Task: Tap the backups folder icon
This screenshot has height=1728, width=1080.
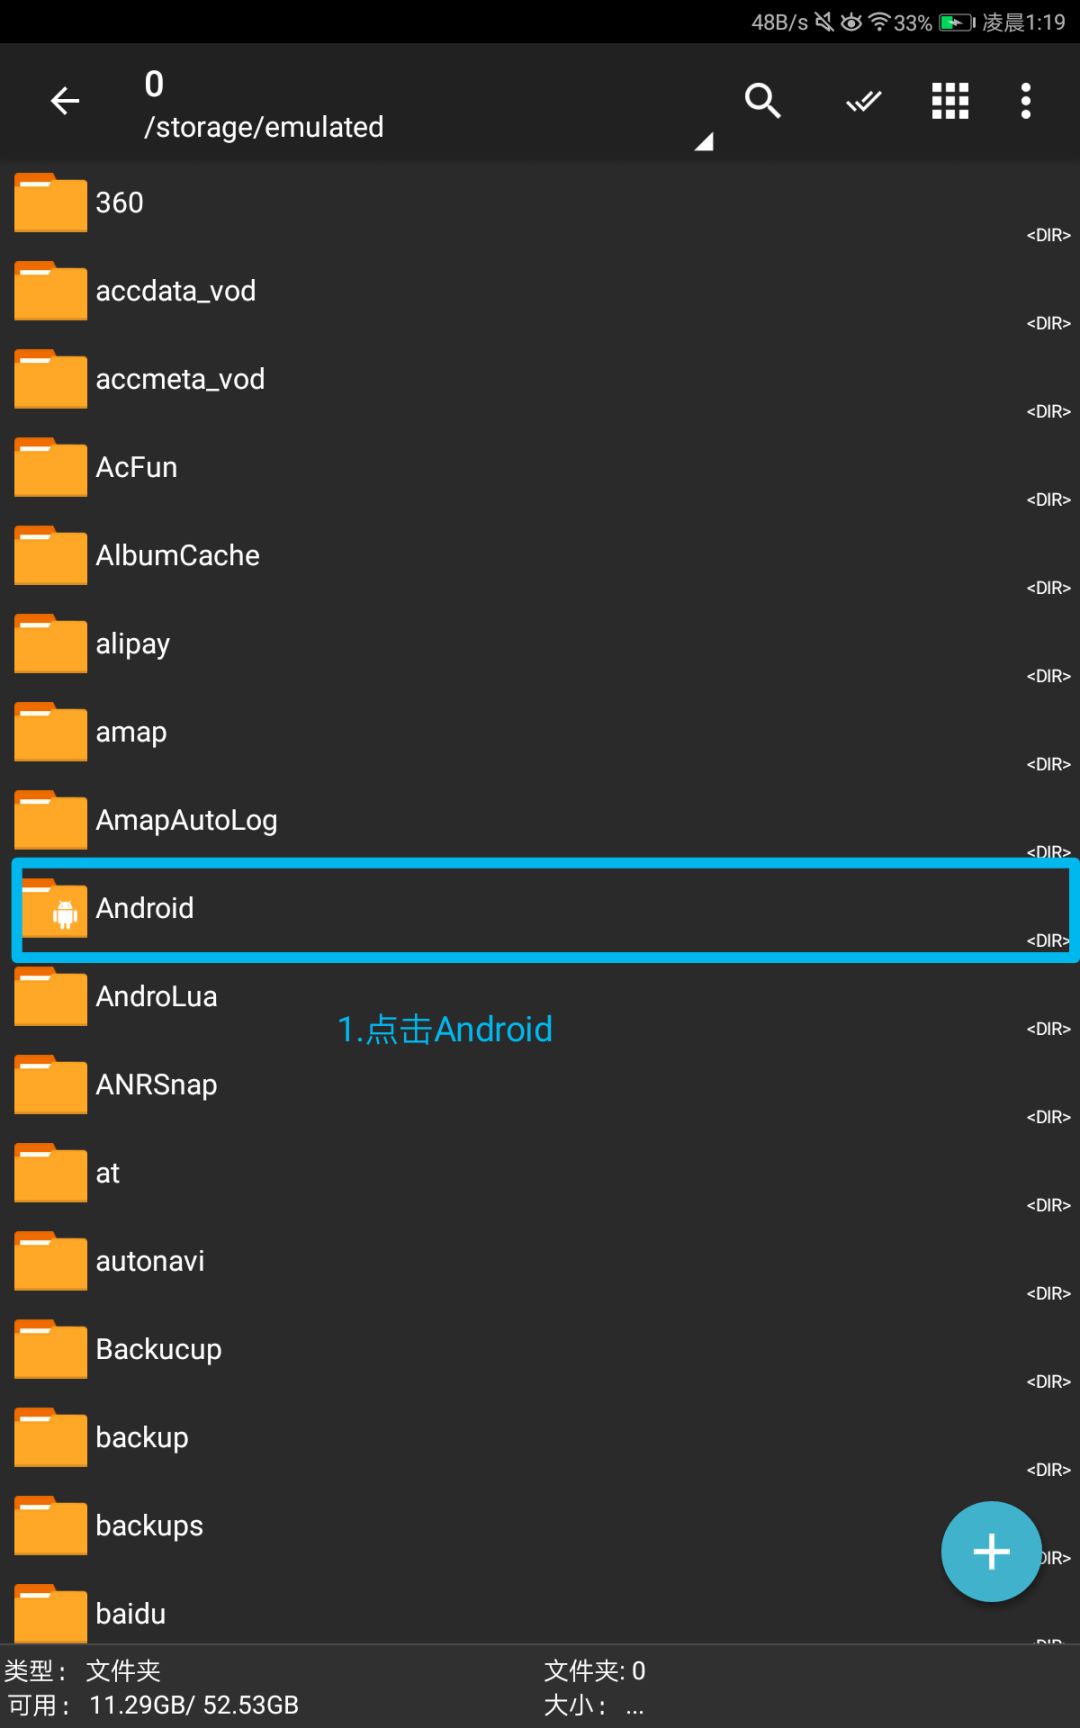Action: tap(50, 1526)
